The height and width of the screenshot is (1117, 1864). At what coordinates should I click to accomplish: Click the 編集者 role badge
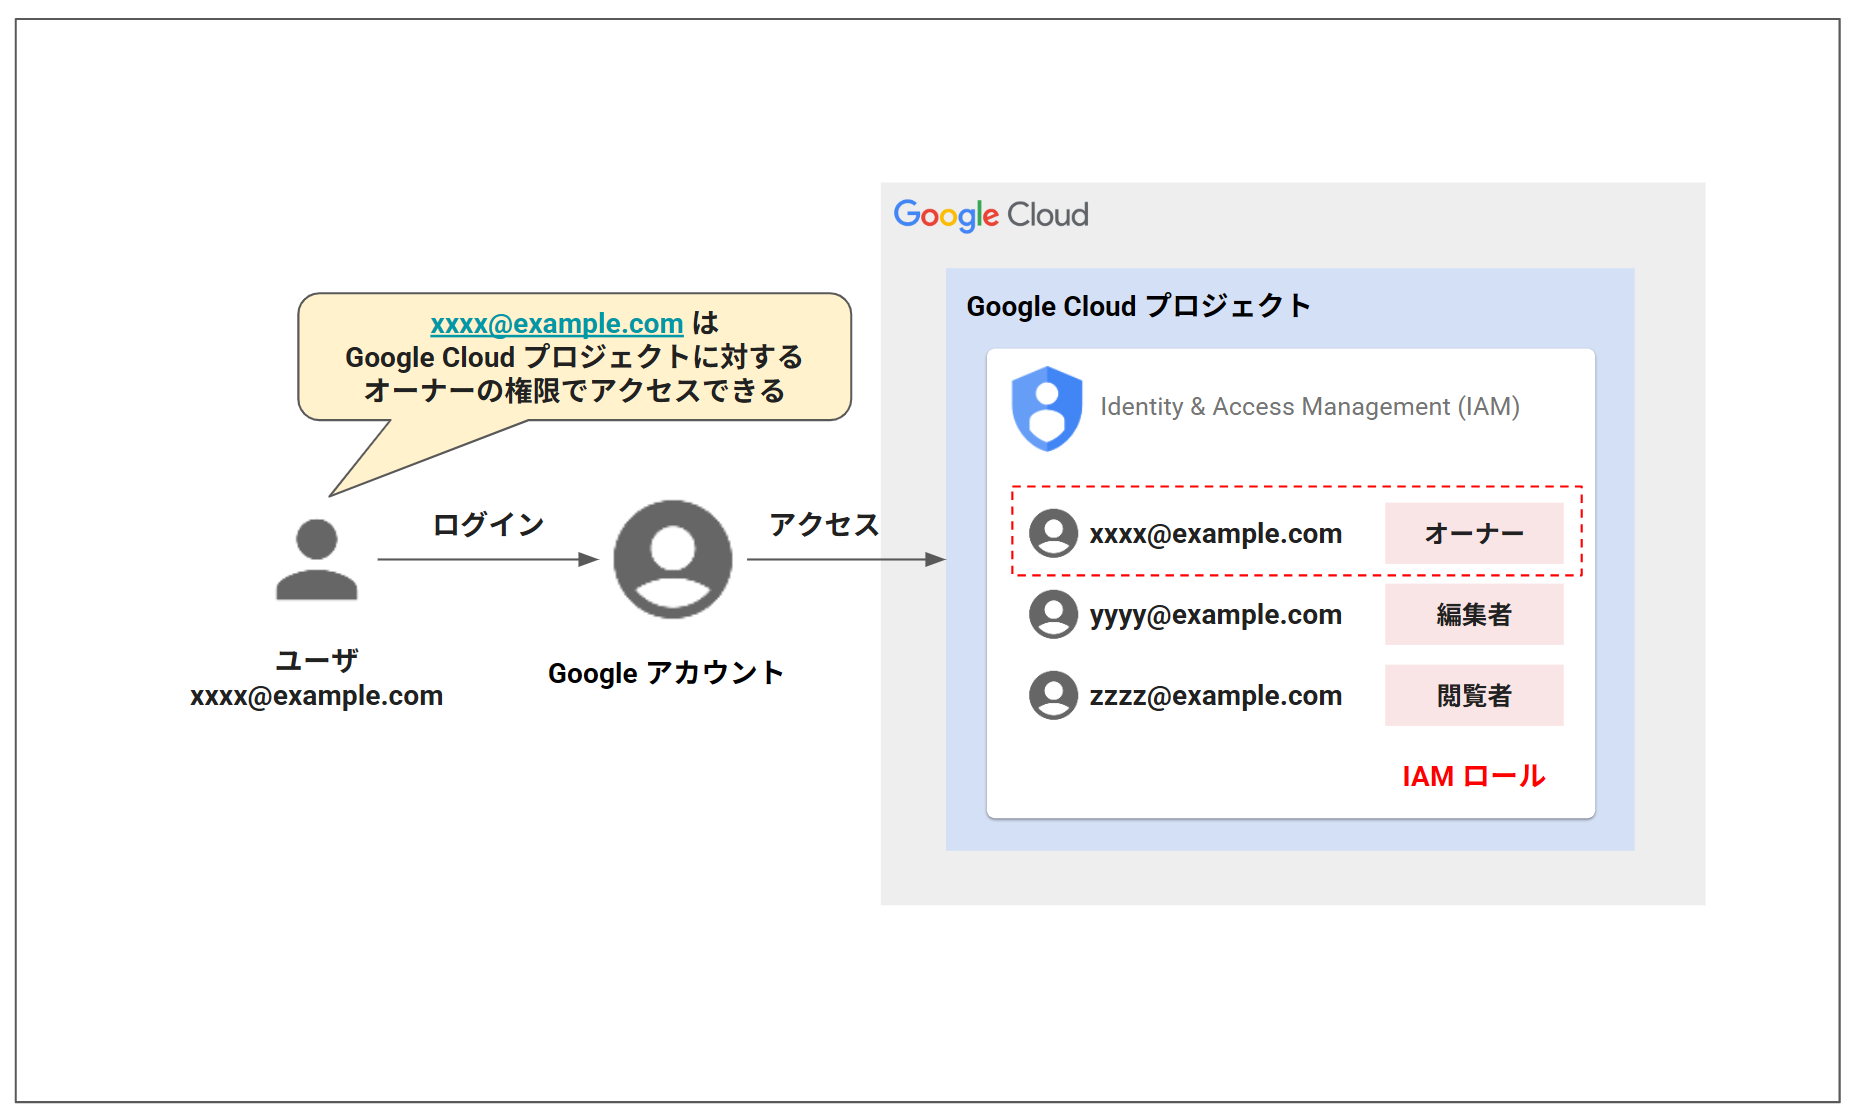pos(1473,614)
